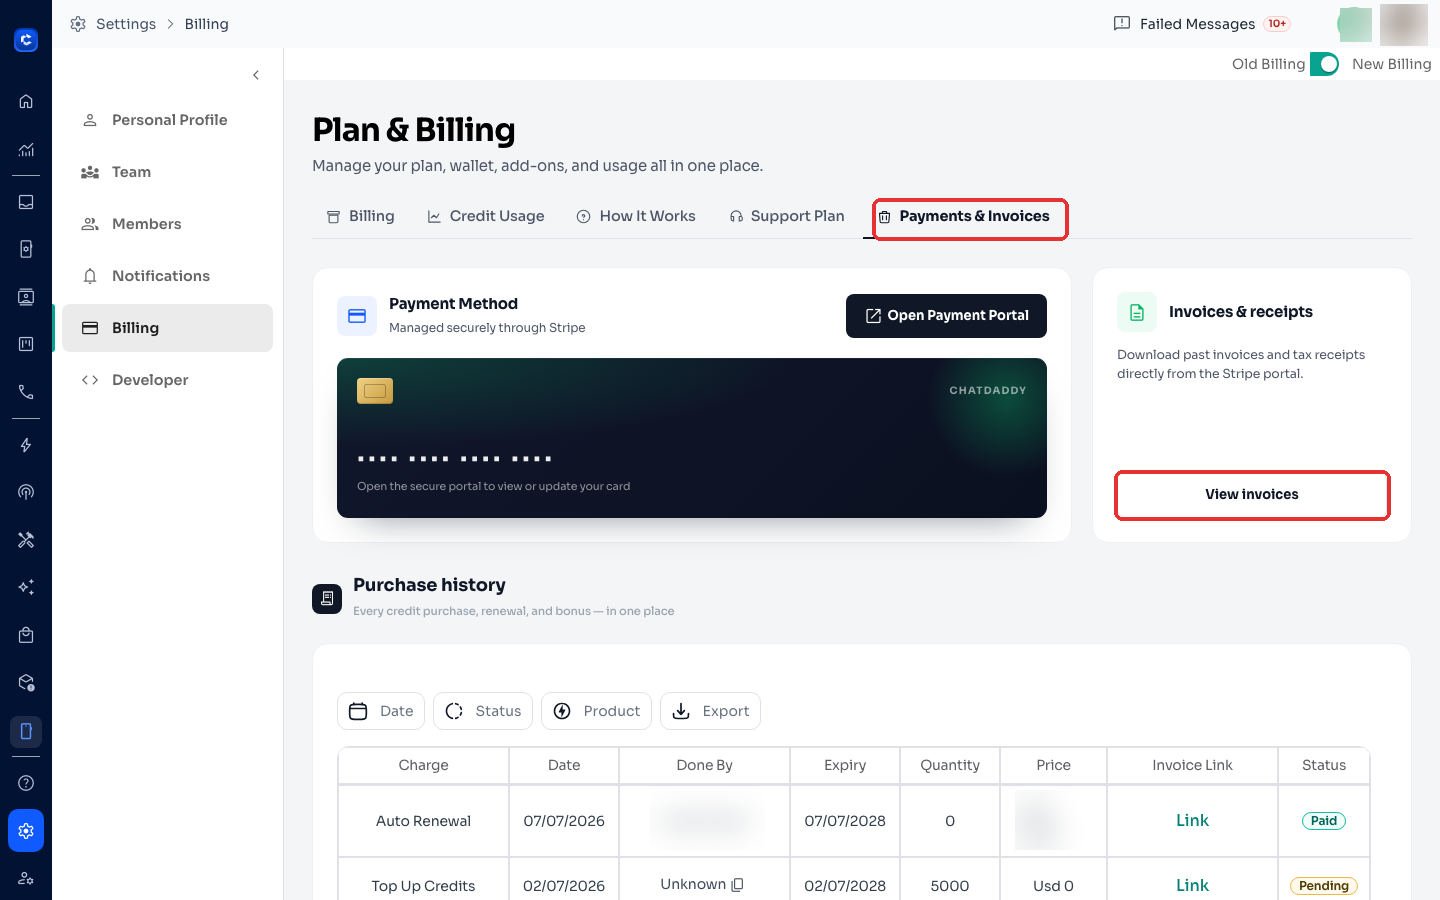Image resolution: width=1440 pixels, height=900 pixels.
Task: Click the Pending status badge
Action: [1324, 886]
